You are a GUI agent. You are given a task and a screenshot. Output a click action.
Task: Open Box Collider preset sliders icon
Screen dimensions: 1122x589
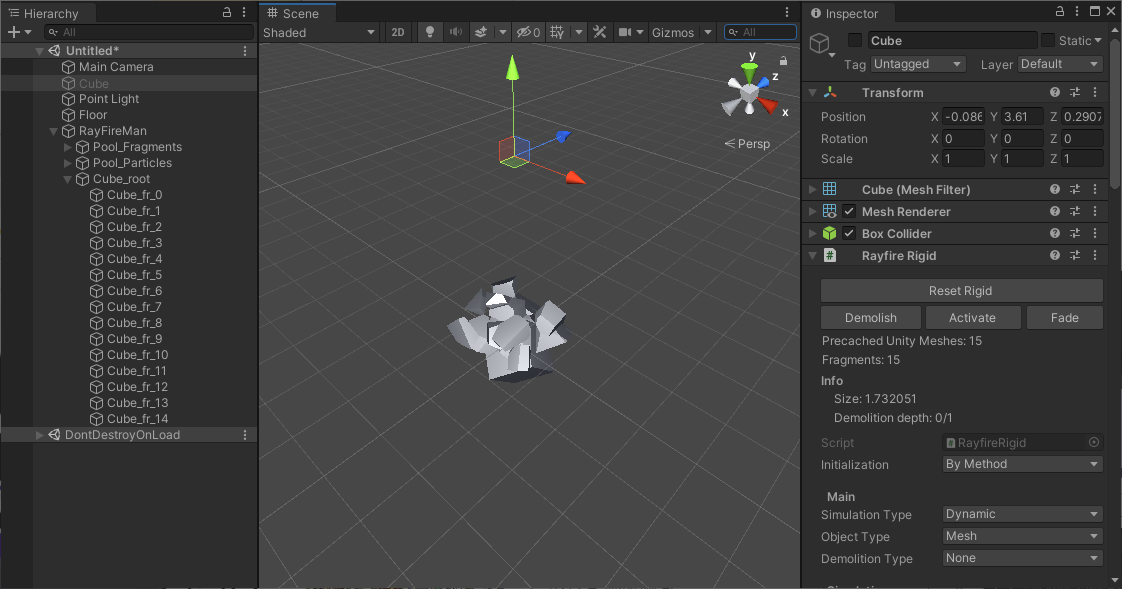click(x=1075, y=233)
